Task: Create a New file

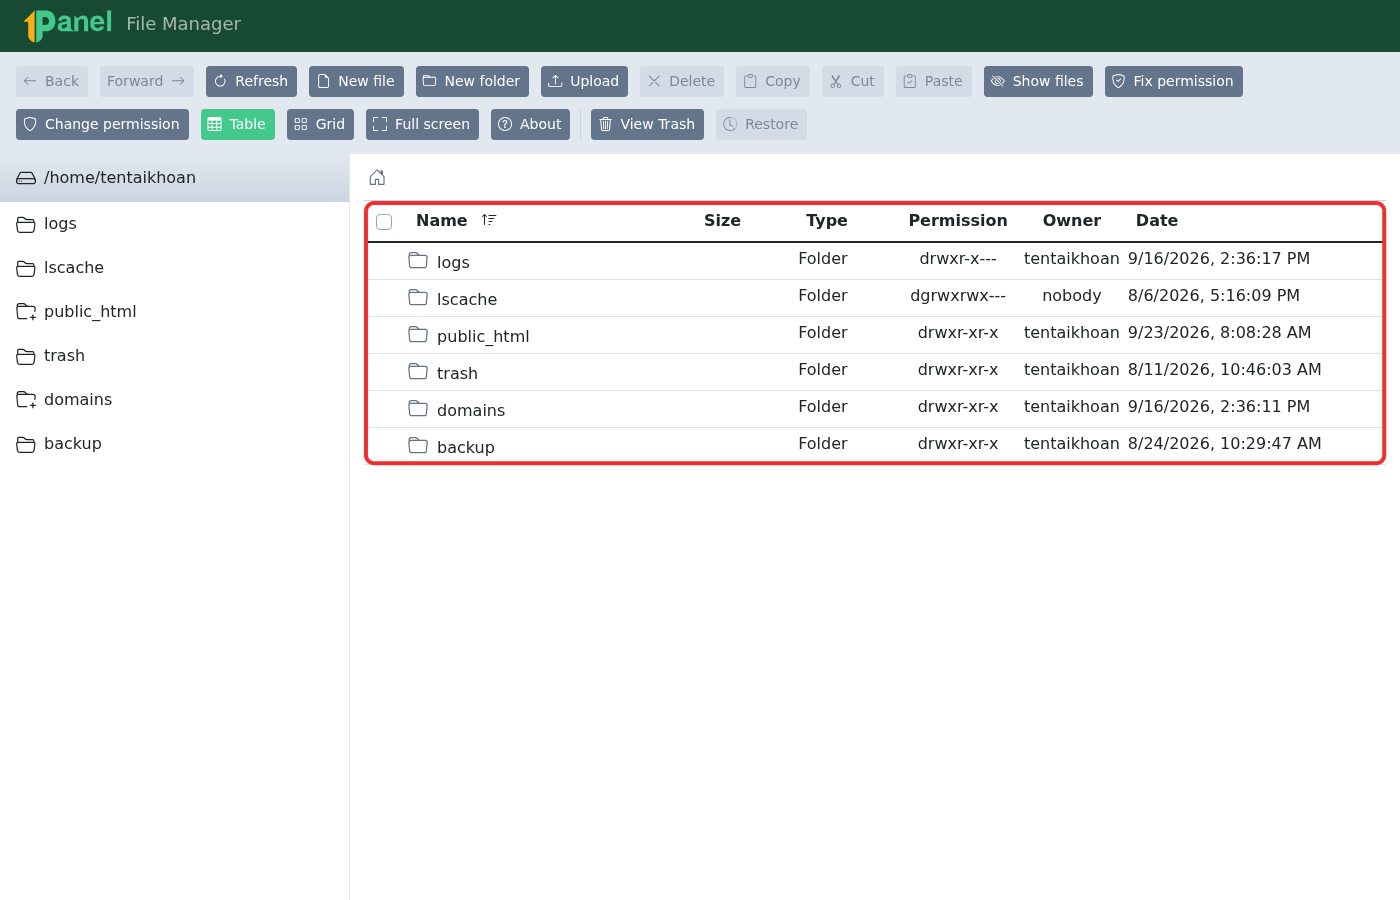Action: click(356, 81)
